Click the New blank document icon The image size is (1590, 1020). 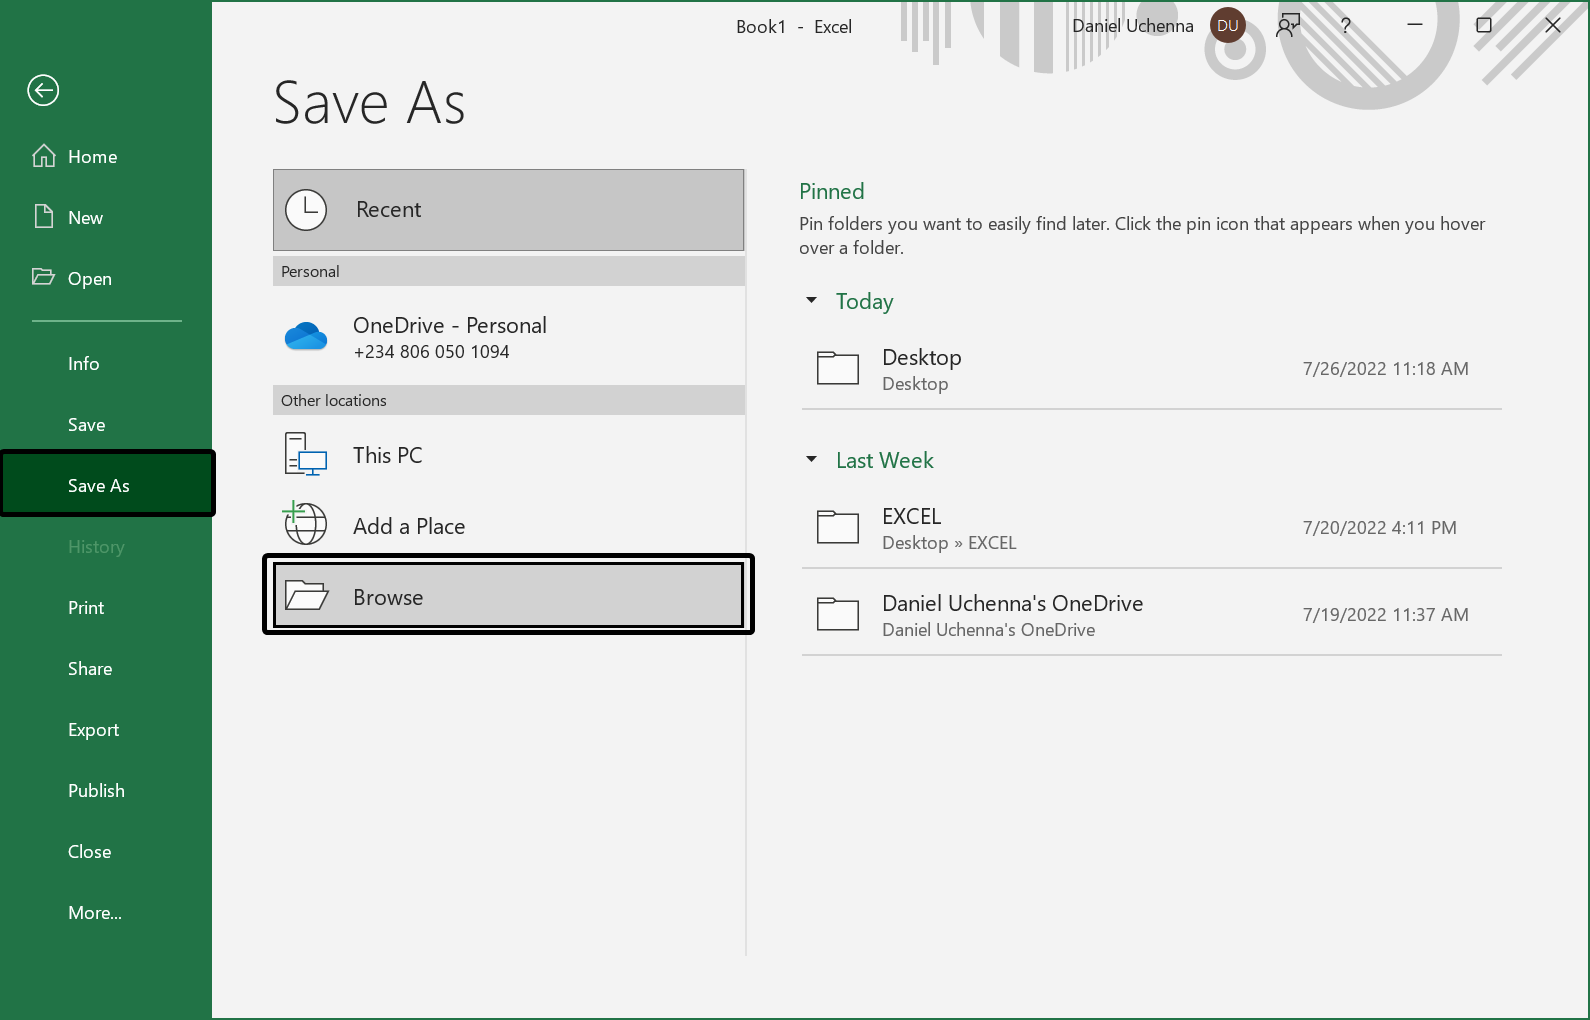pos(44,217)
